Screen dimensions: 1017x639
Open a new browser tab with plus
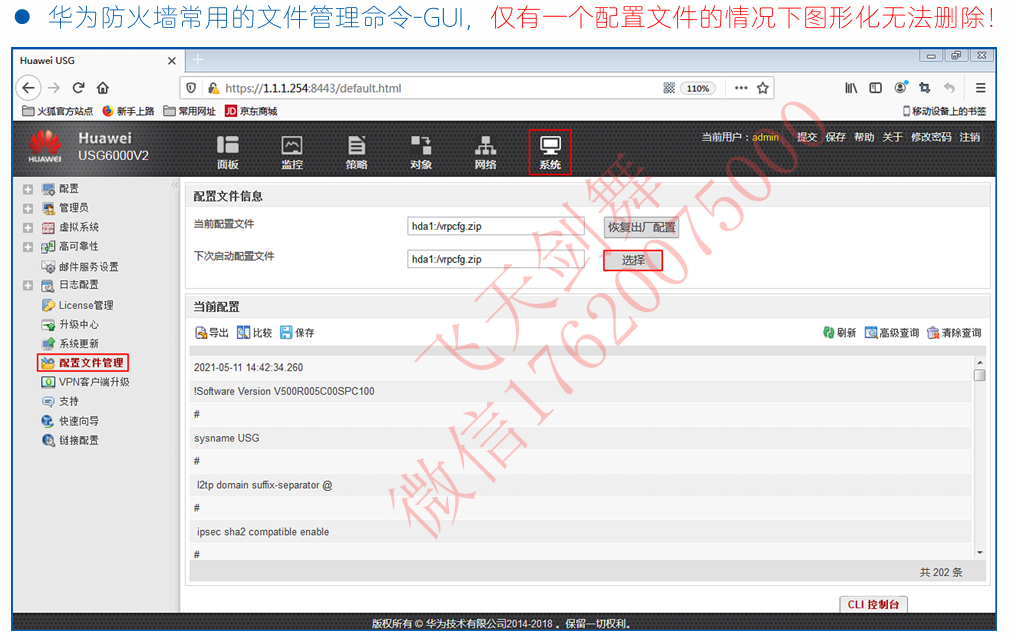point(198,60)
